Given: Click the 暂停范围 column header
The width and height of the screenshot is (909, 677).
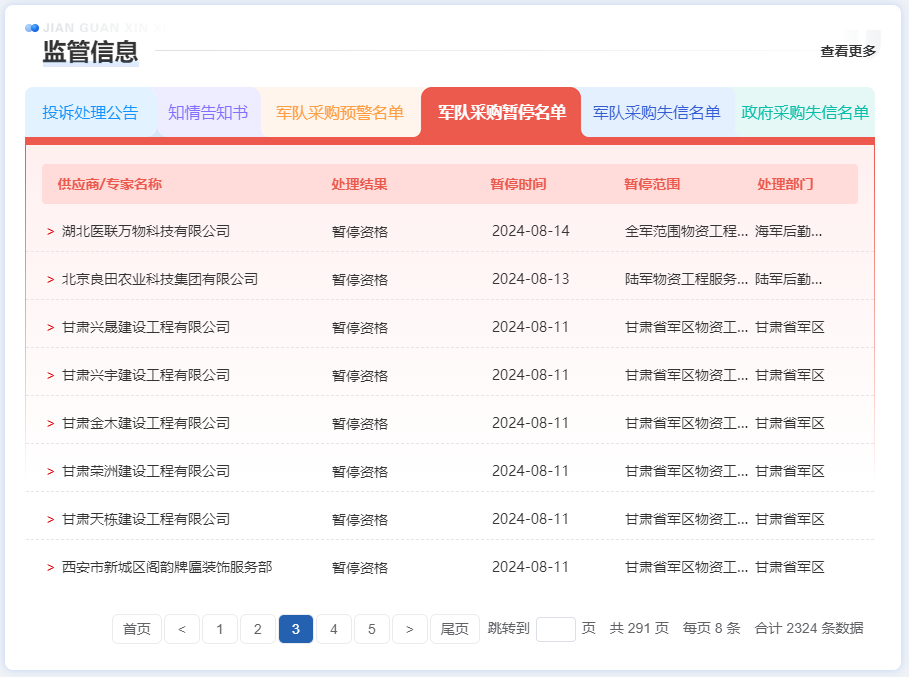Looking at the screenshot, I should 652,184.
